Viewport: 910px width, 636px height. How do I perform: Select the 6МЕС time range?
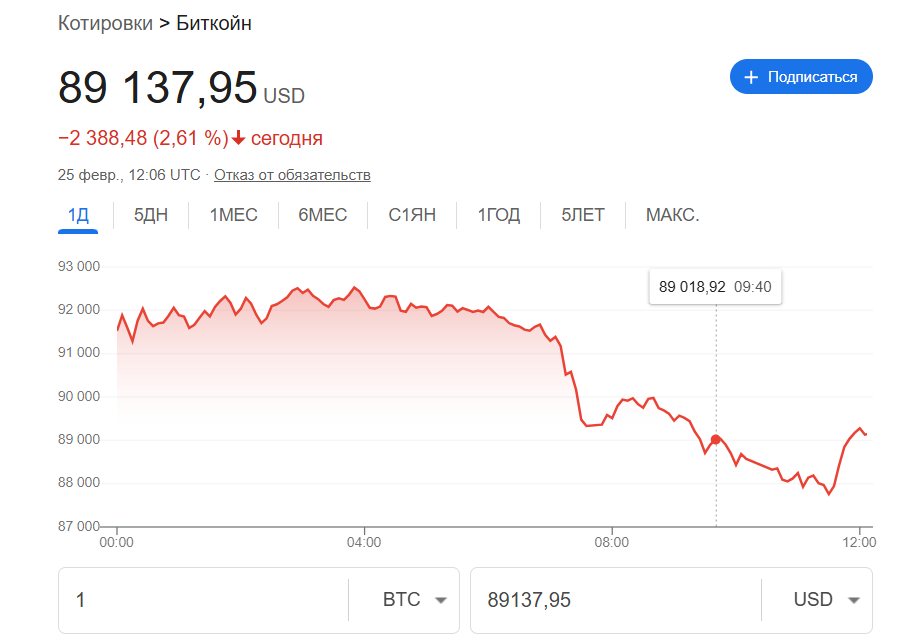tap(322, 215)
